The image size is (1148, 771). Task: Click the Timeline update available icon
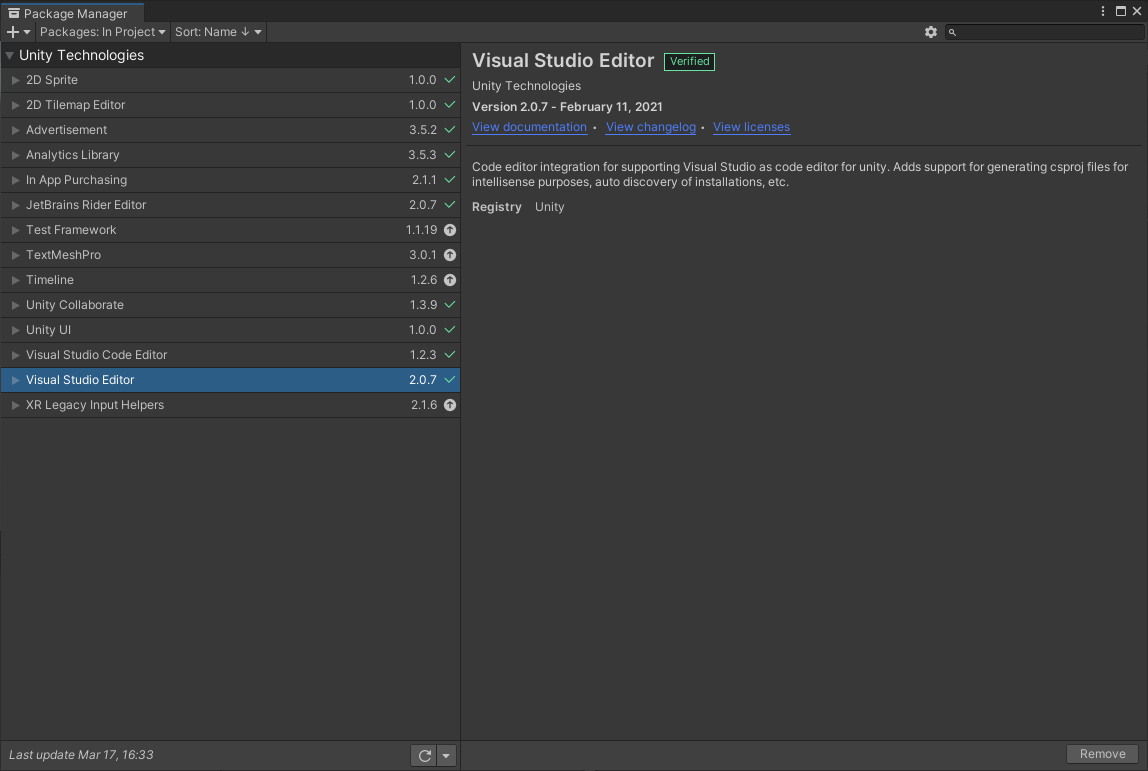tap(450, 280)
